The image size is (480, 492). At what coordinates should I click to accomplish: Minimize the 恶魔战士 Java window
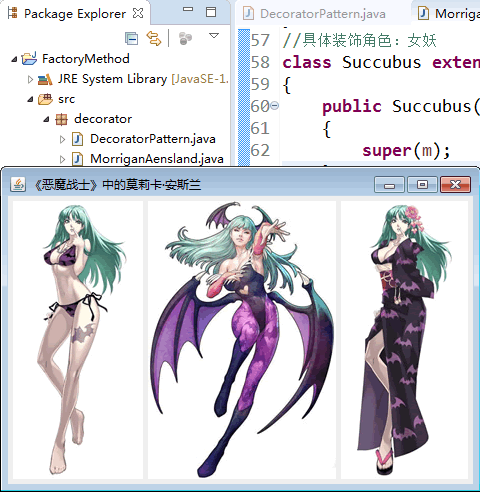389,185
